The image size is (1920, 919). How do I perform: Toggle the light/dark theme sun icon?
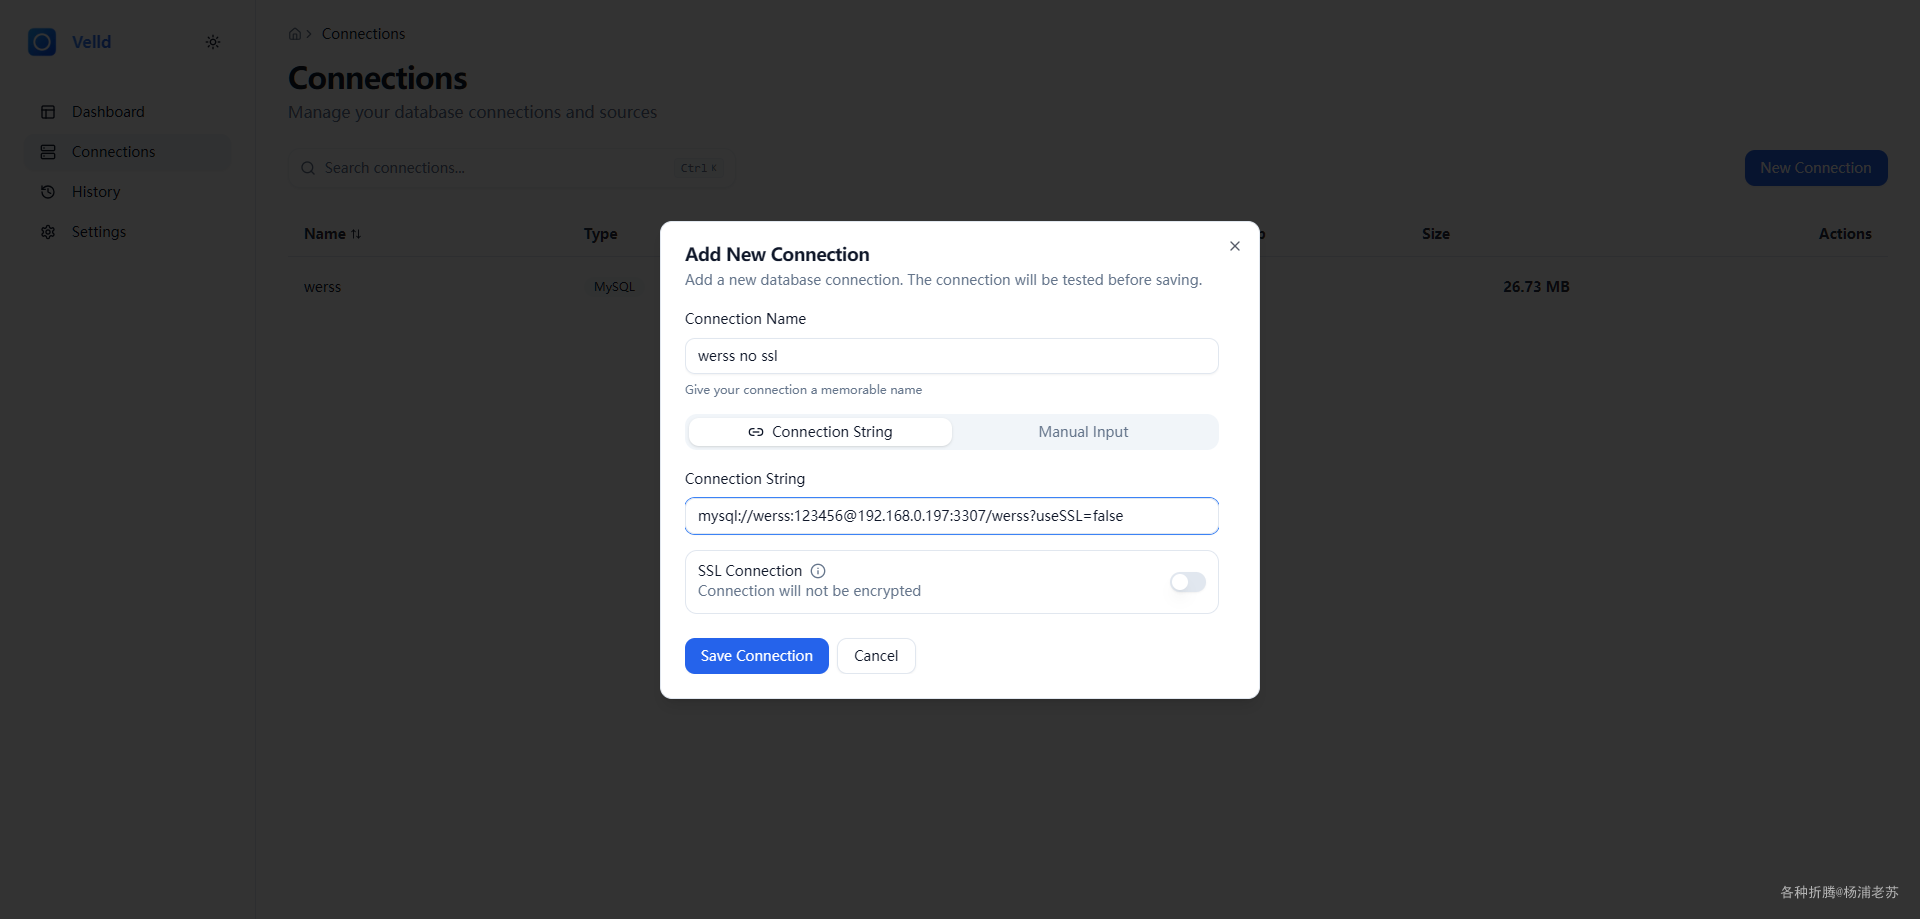tap(213, 42)
